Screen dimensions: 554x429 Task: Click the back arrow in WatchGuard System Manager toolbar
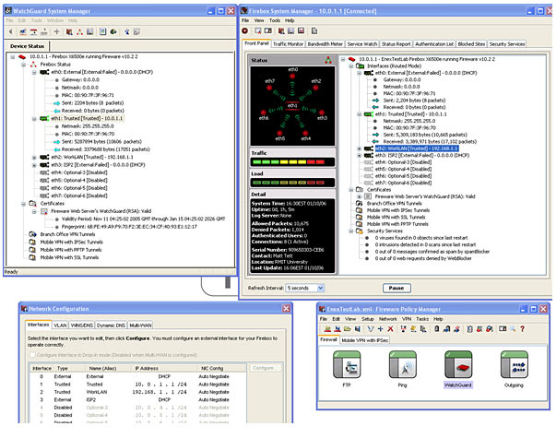[x=11, y=32]
